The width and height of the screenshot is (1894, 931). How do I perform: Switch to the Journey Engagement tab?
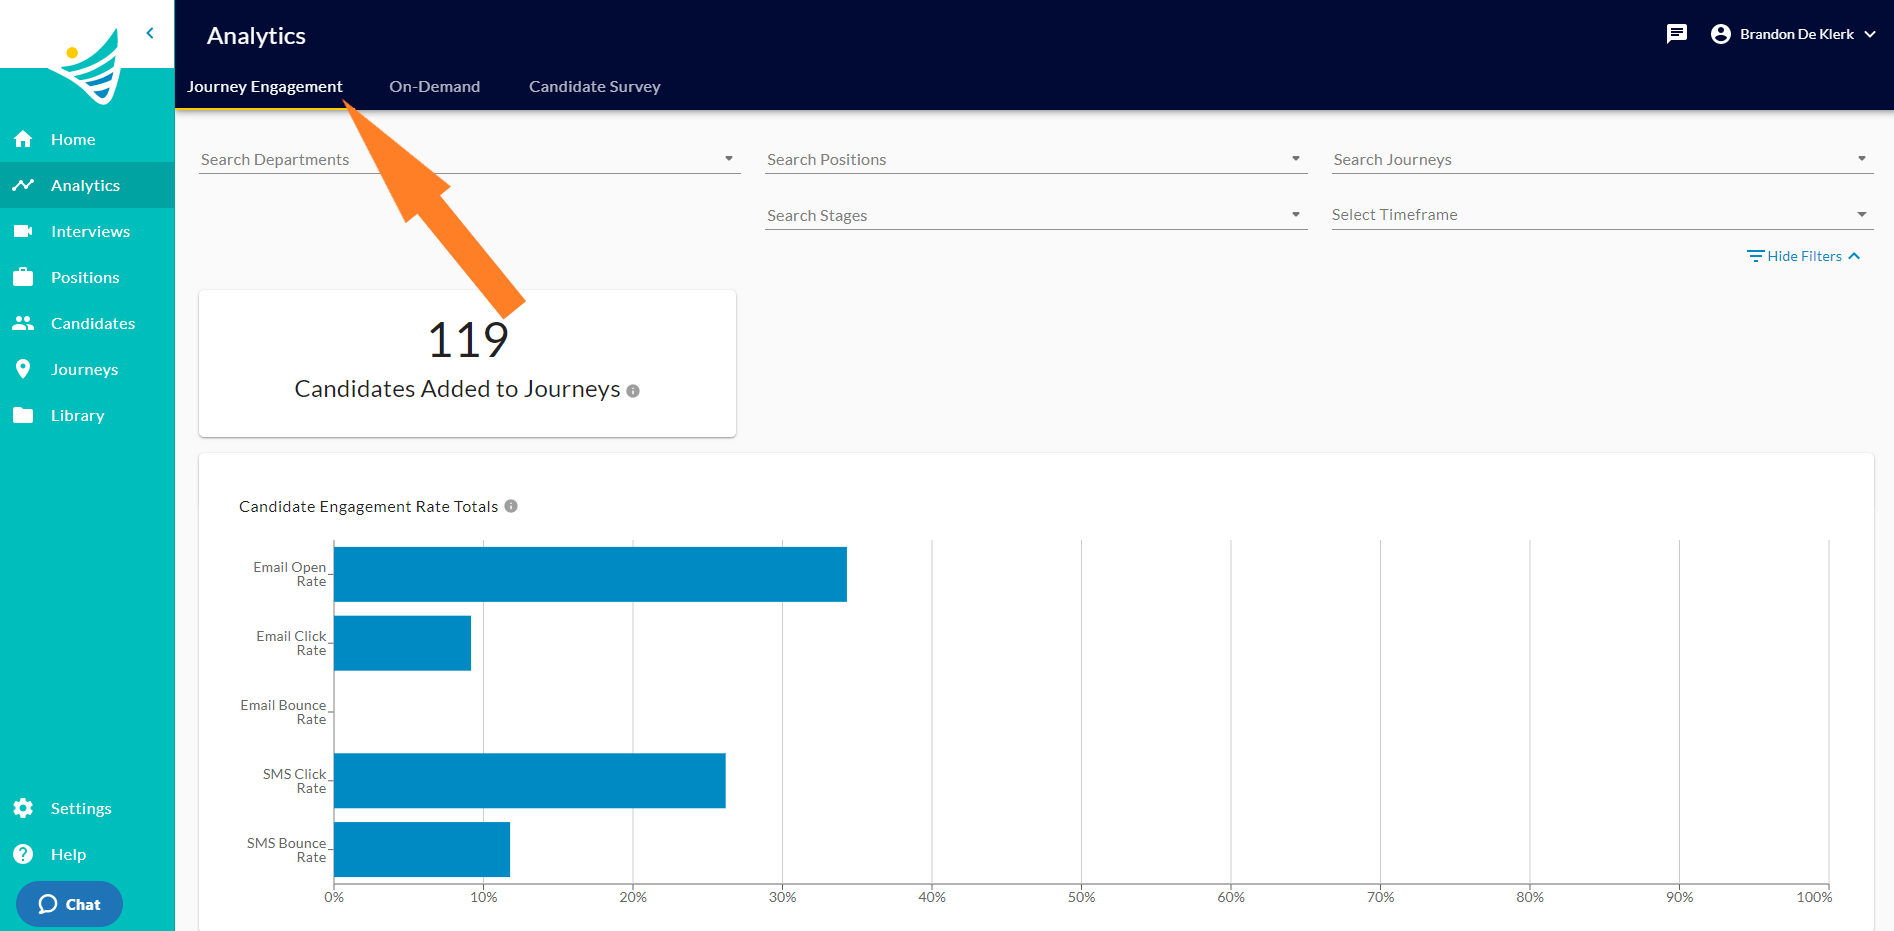click(x=265, y=86)
